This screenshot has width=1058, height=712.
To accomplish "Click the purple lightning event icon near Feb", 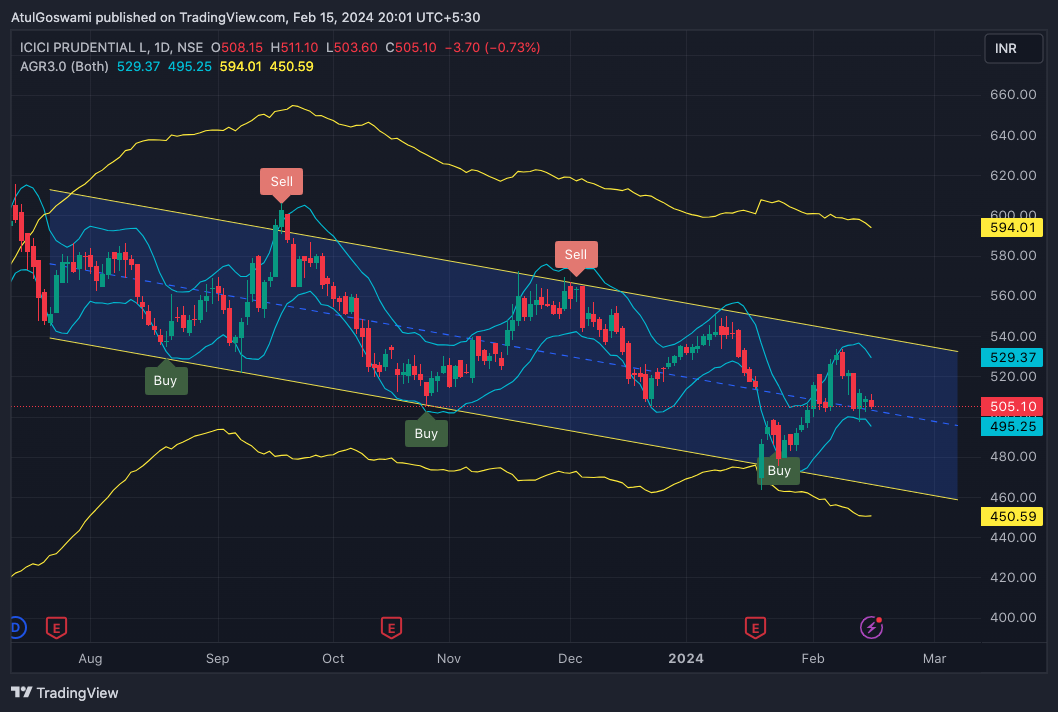I will click(871, 628).
